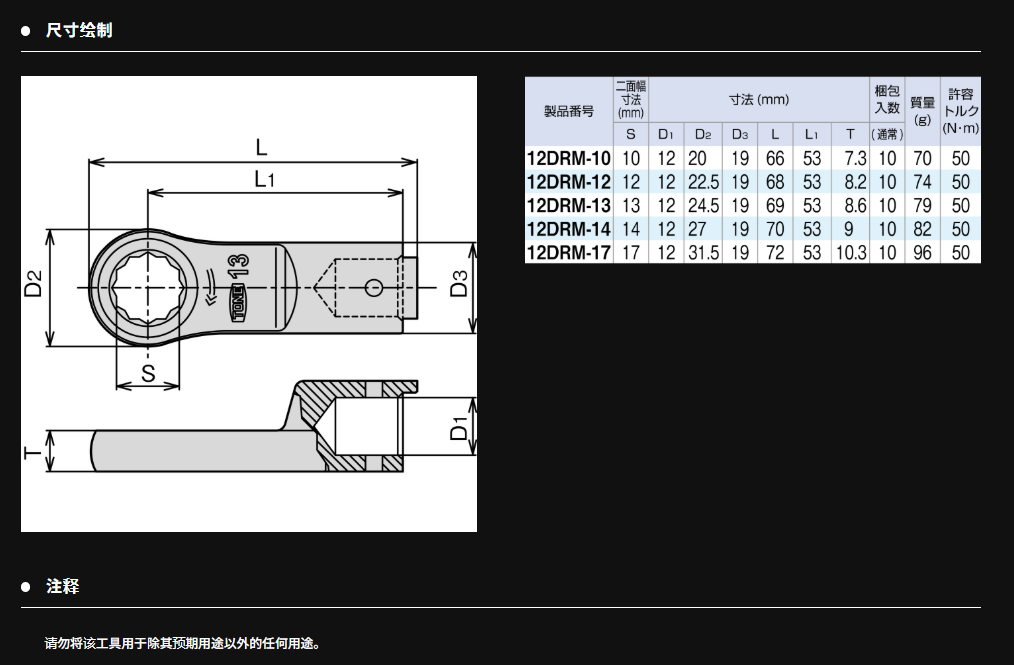The height and width of the screenshot is (665, 1014).
Task: Click the 質量 (g) column header
Action: pos(922,110)
